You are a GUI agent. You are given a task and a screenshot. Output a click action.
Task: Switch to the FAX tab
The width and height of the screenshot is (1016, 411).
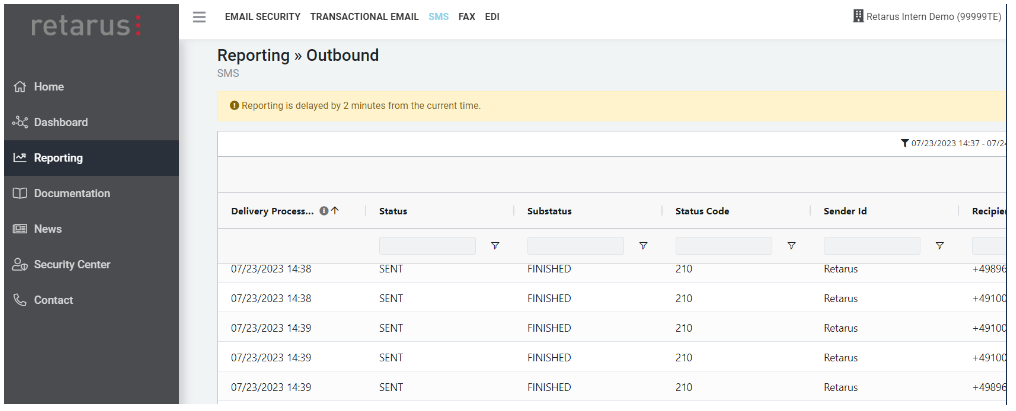(466, 17)
